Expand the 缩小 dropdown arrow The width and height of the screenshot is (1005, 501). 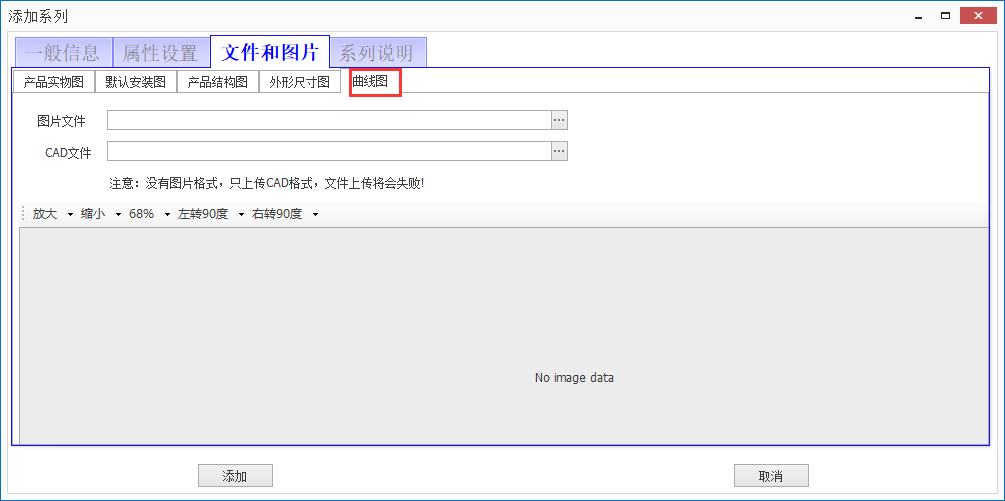pos(118,215)
